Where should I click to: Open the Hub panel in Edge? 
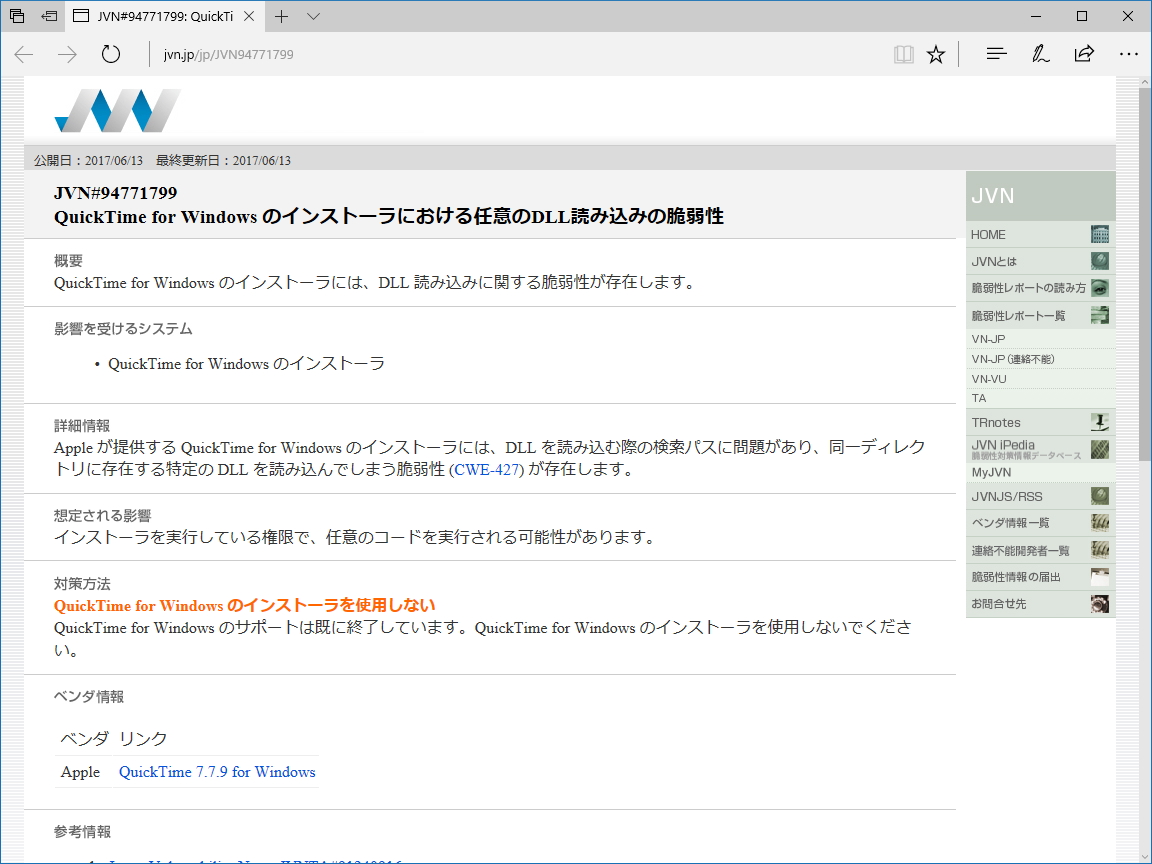point(996,54)
